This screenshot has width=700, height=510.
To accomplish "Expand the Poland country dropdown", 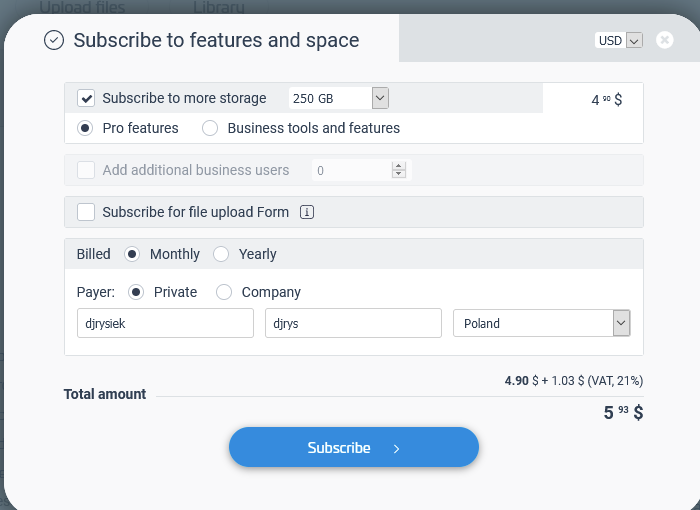I will pyautogui.click(x=621, y=323).
